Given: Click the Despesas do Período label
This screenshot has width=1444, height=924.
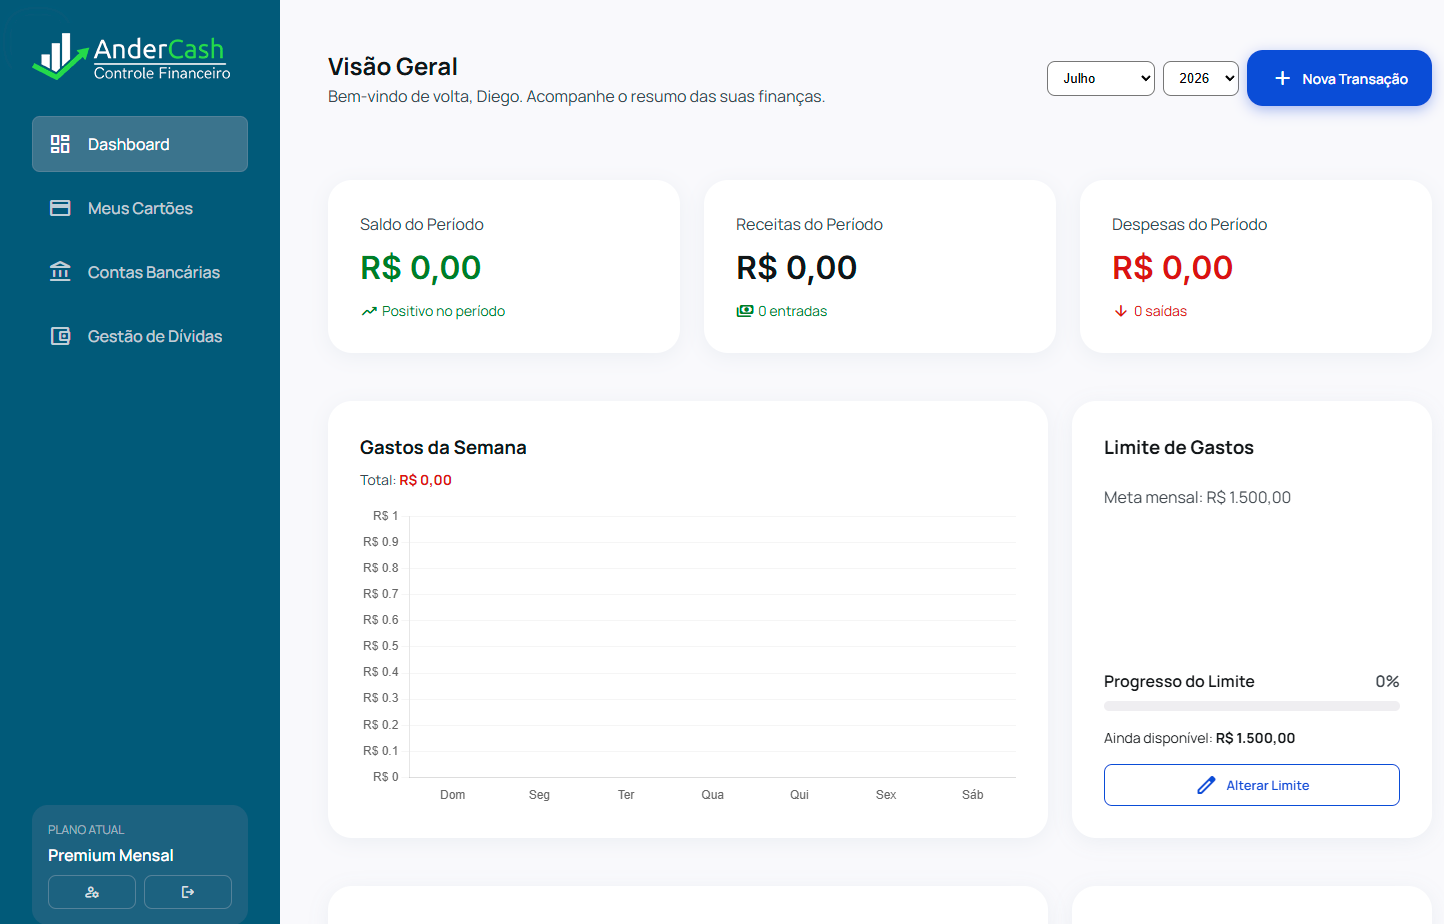Looking at the screenshot, I should (x=1189, y=225).
